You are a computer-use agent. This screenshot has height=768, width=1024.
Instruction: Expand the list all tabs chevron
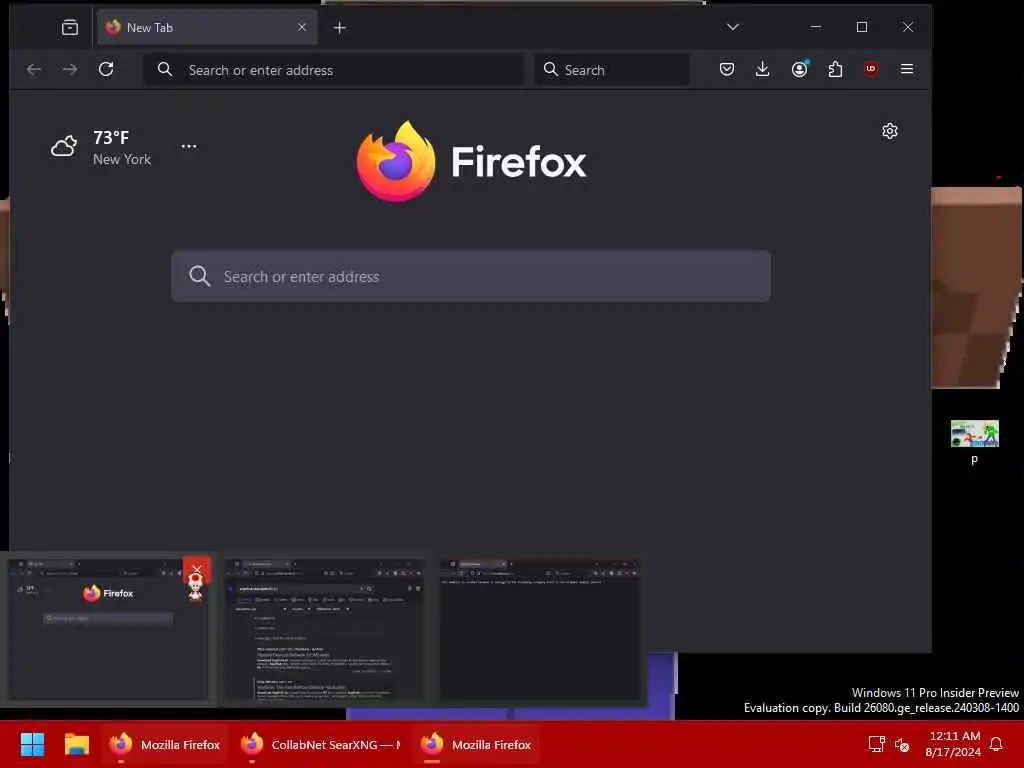tap(733, 27)
